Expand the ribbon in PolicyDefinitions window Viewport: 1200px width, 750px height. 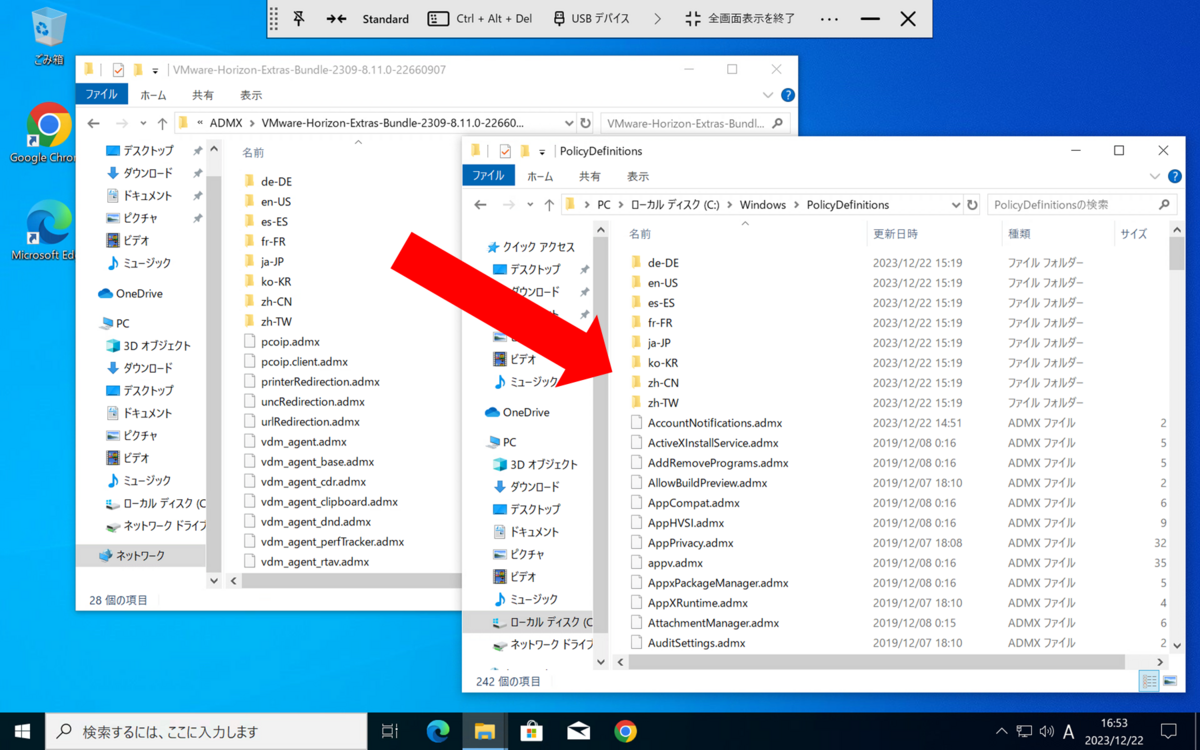coord(1155,176)
